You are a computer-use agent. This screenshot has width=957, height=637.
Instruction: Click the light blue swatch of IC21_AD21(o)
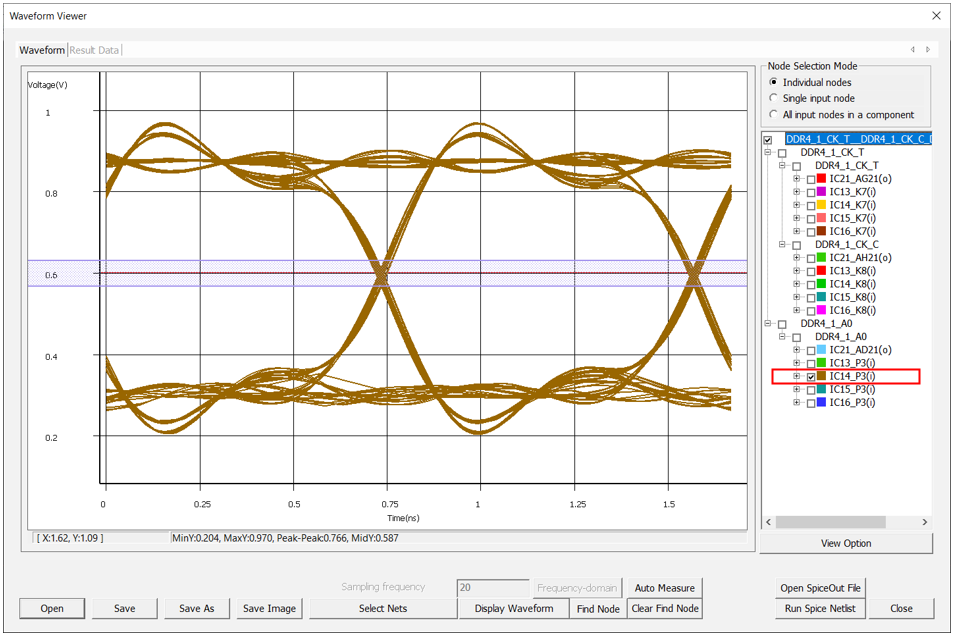point(823,350)
